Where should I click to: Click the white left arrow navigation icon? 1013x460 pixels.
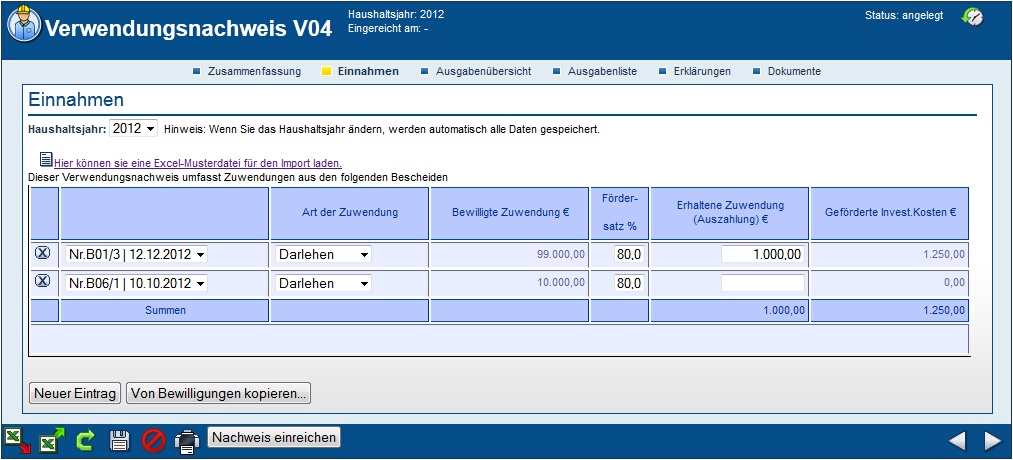coord(957,441)
